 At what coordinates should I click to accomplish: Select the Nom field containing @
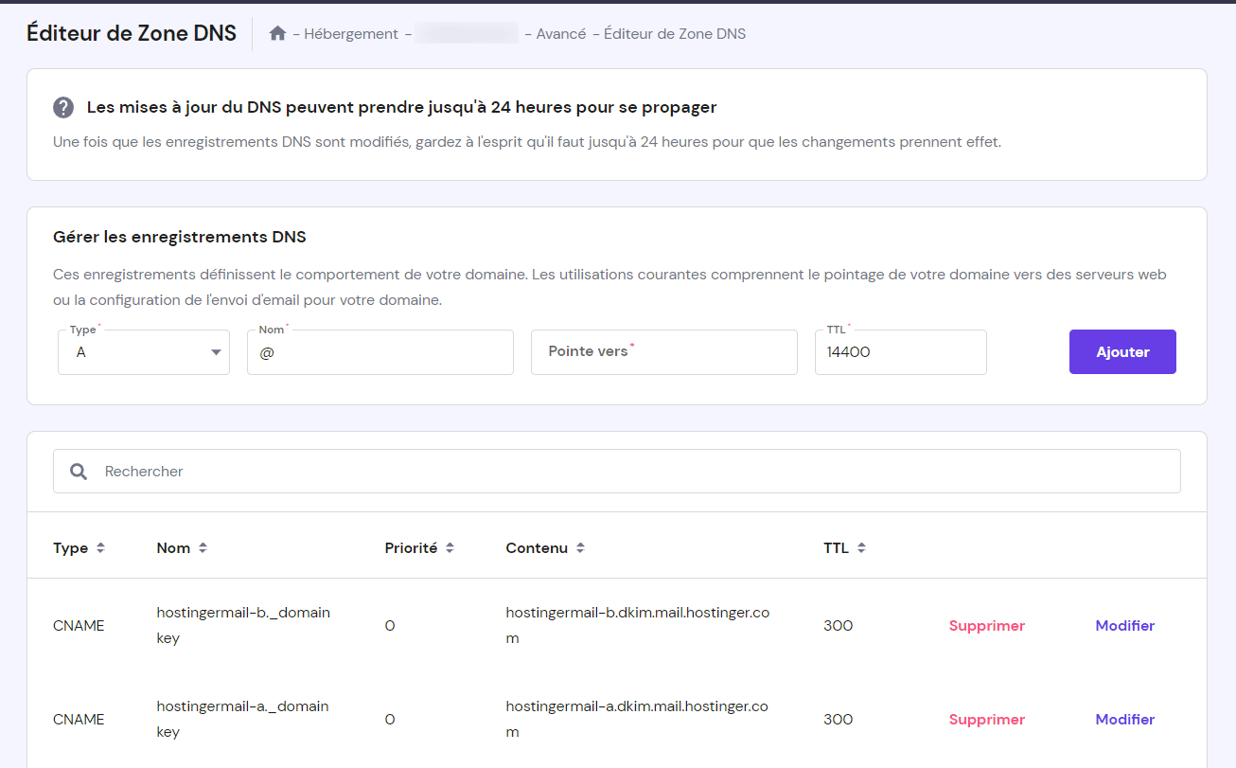pyautogui.click(x=380, y=352)
